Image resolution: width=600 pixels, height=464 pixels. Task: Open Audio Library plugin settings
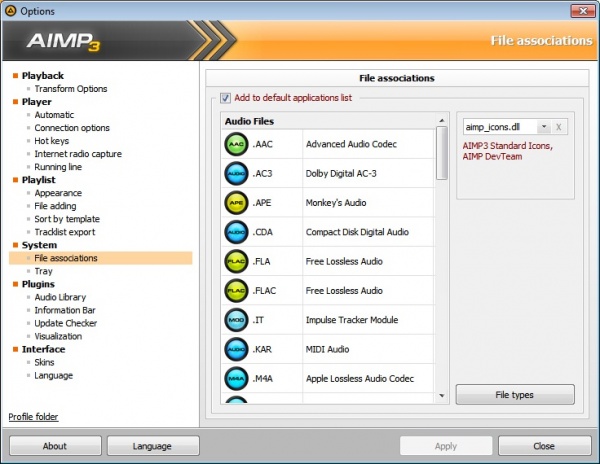point(60,297)
